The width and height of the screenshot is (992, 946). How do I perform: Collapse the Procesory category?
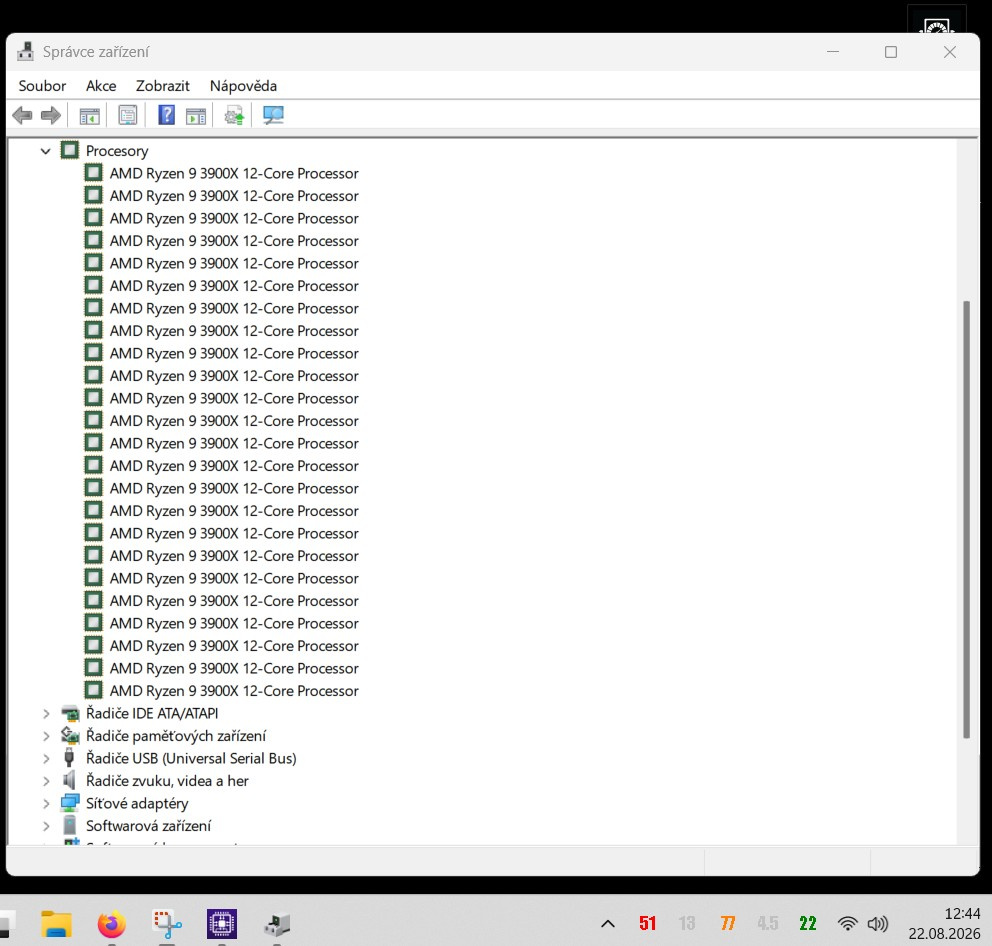pos(46,151)
